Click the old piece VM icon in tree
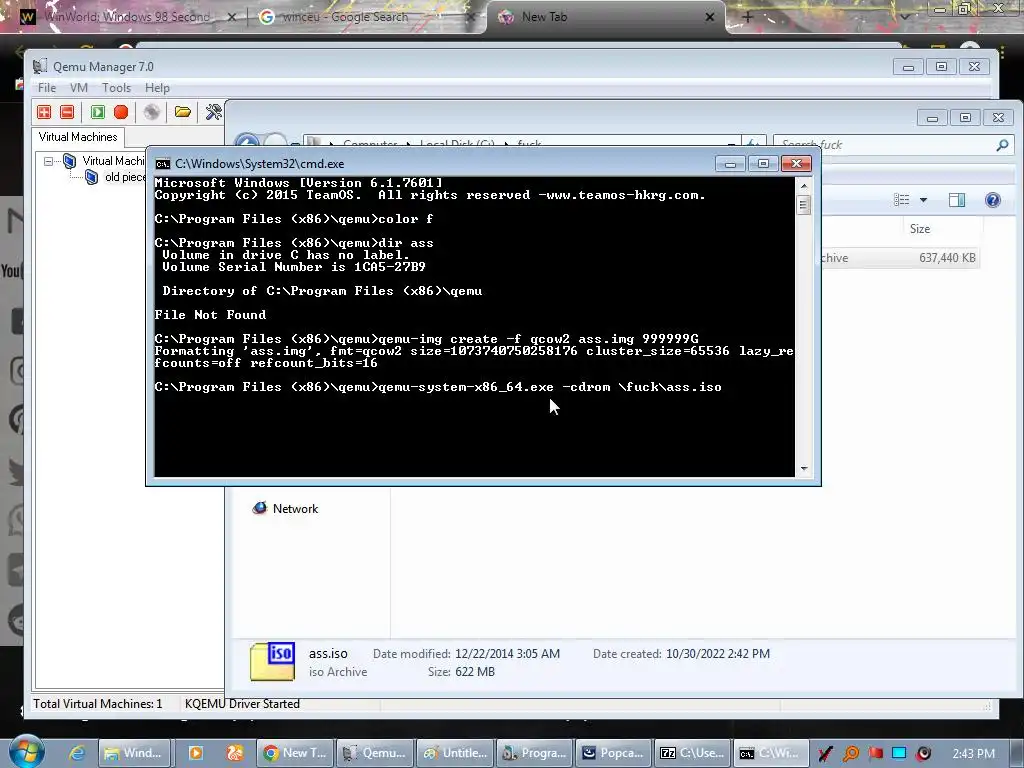Screen dimensions: 1024x768 click(x=91, y=177)
